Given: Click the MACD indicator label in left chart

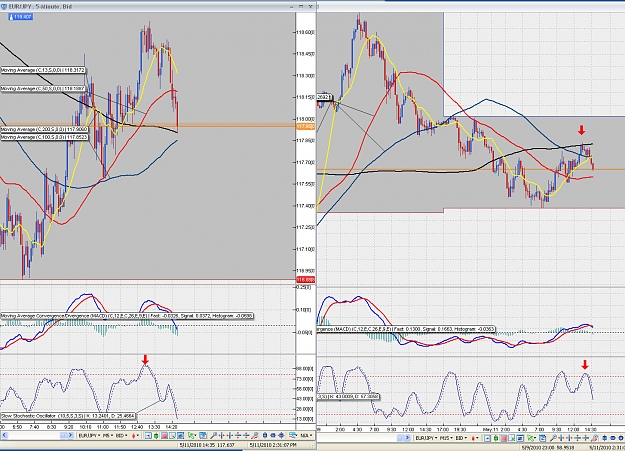Looking at the screenshot, I should (x=127, y=316).
